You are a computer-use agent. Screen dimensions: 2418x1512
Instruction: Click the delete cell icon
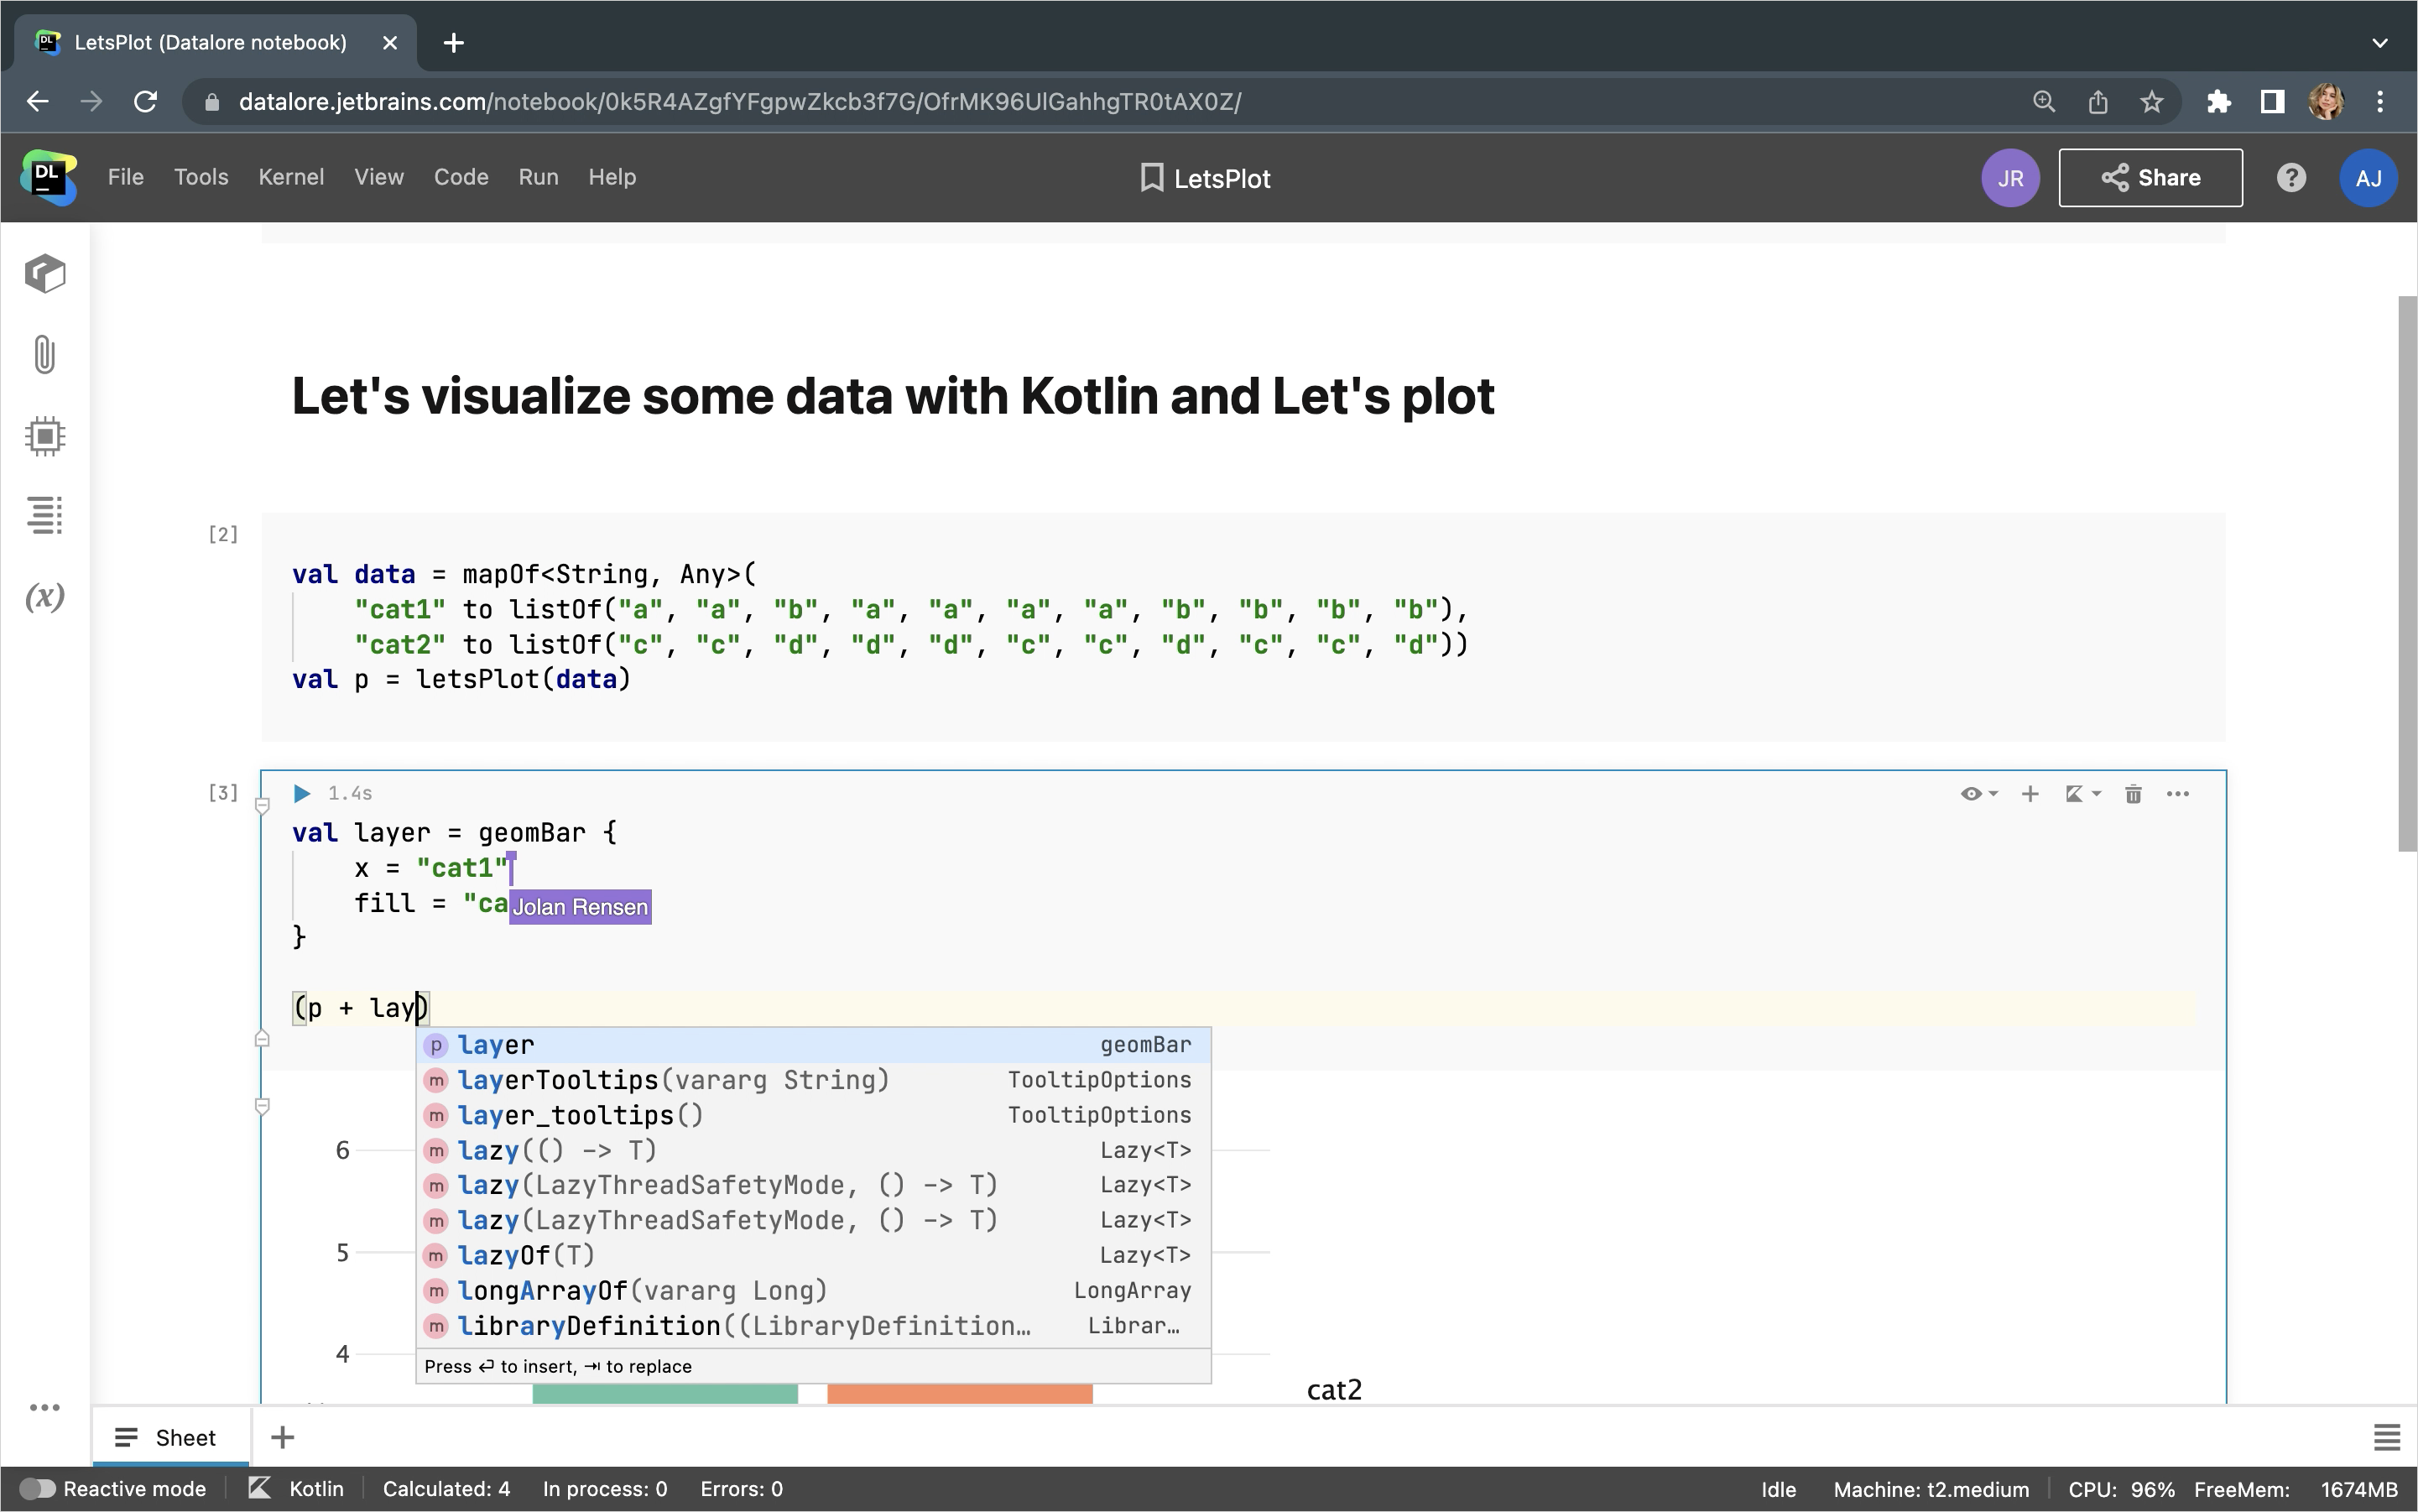[2131, 795]
